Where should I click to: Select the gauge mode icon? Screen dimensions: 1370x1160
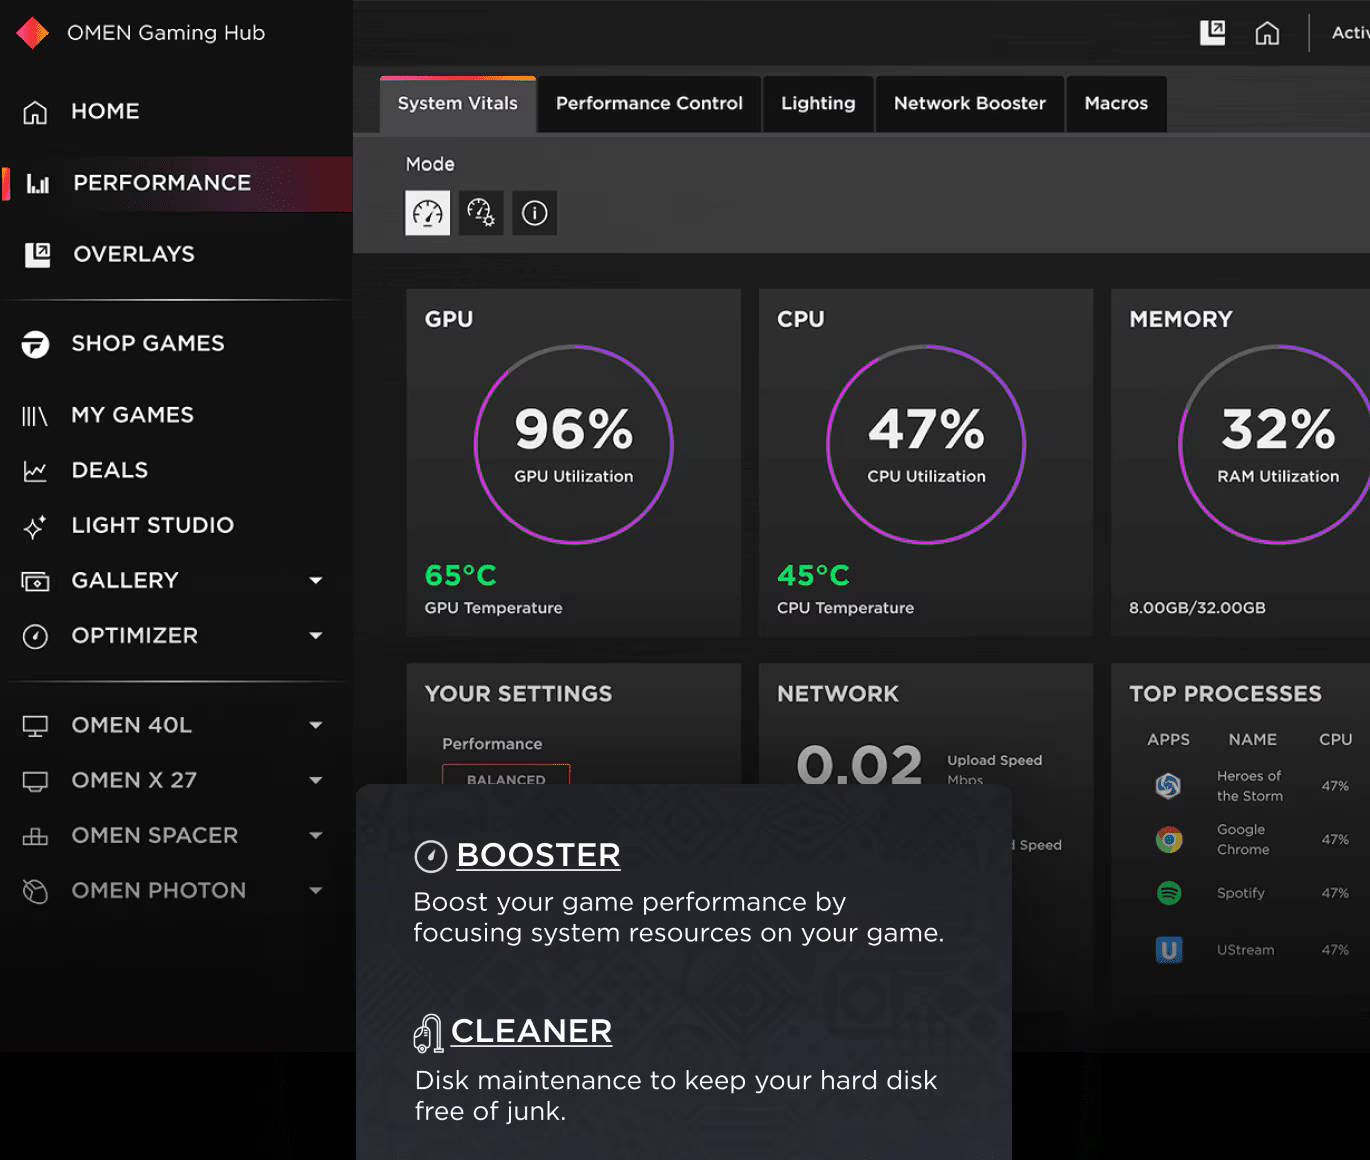tap(428, 213)
